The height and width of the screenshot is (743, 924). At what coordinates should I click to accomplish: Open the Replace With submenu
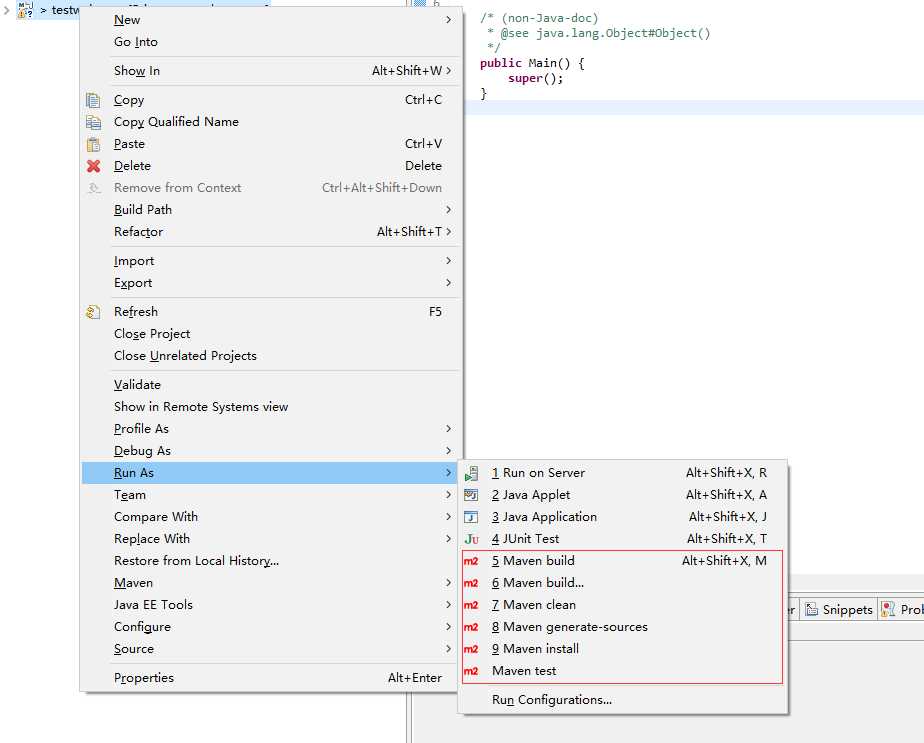pyautogui.click(x=271, y=539)
